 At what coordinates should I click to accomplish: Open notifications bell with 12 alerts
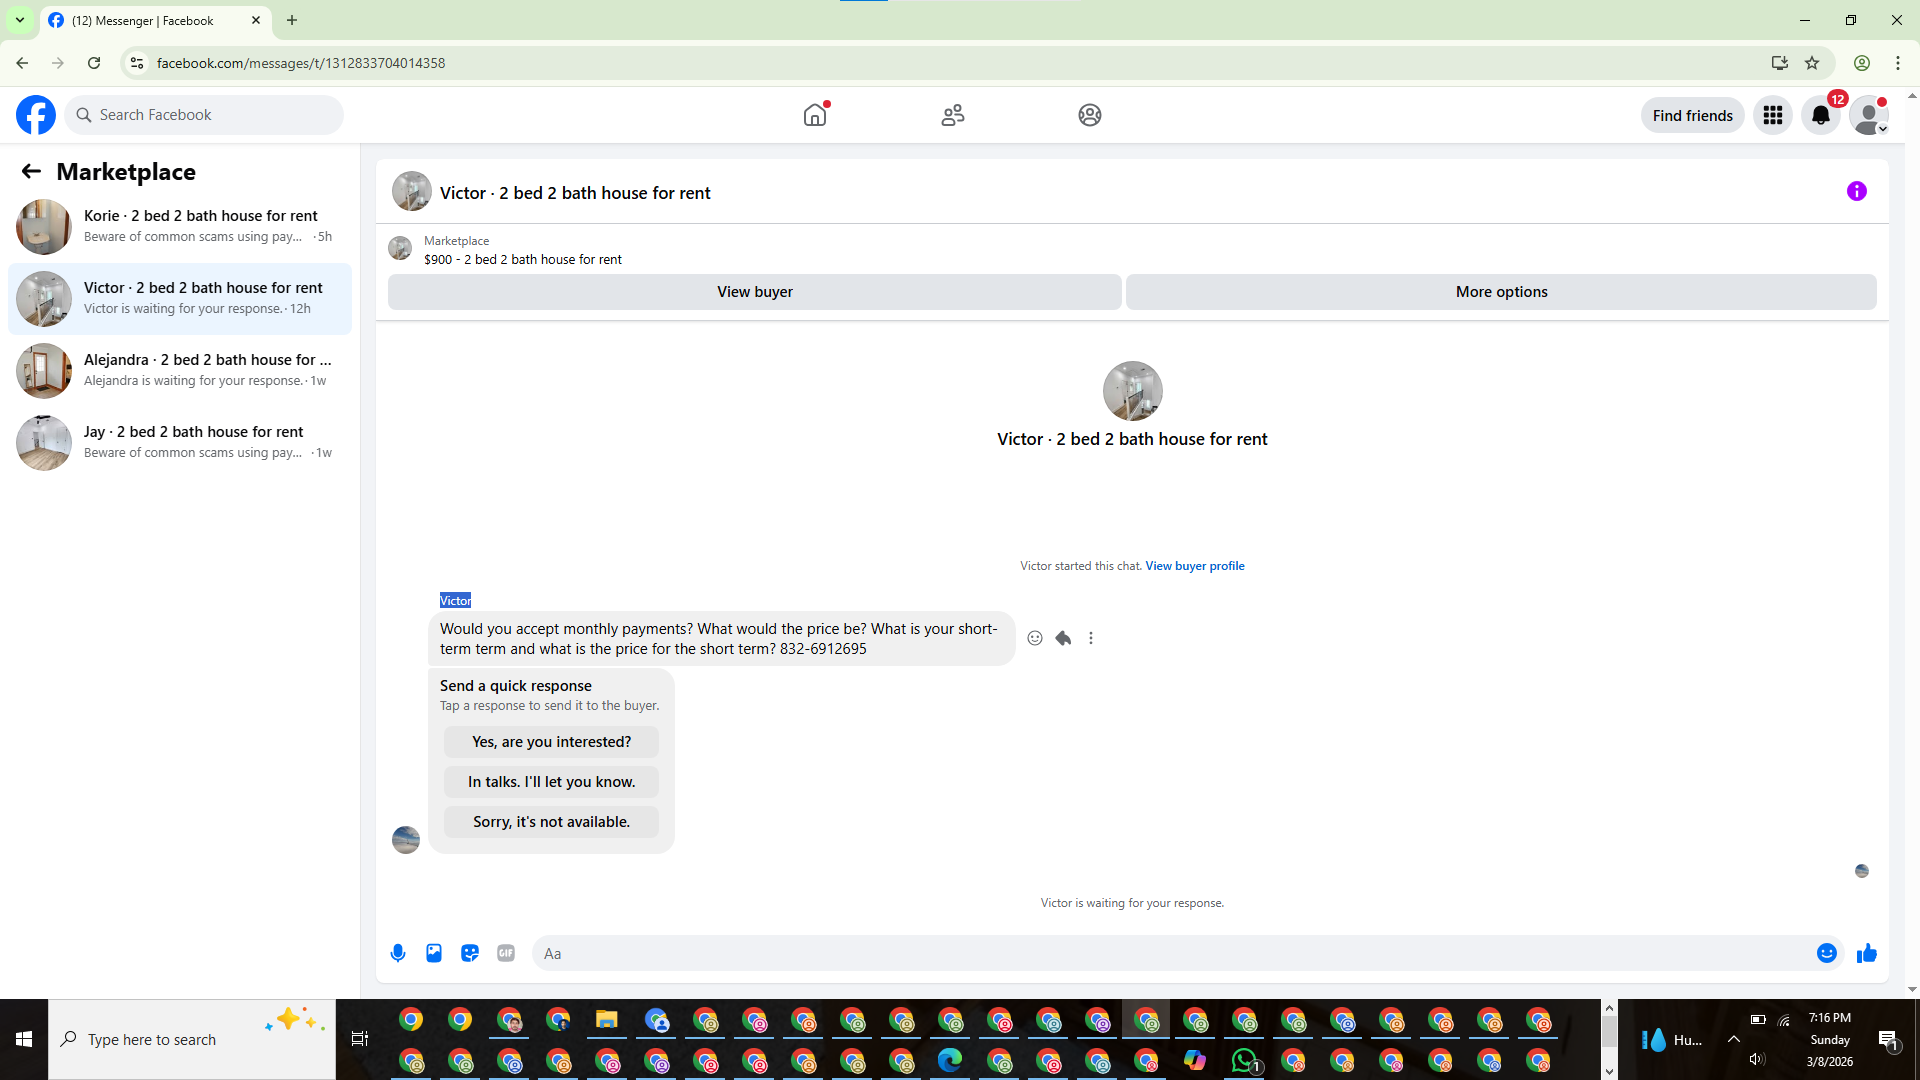coord(1821,115)
